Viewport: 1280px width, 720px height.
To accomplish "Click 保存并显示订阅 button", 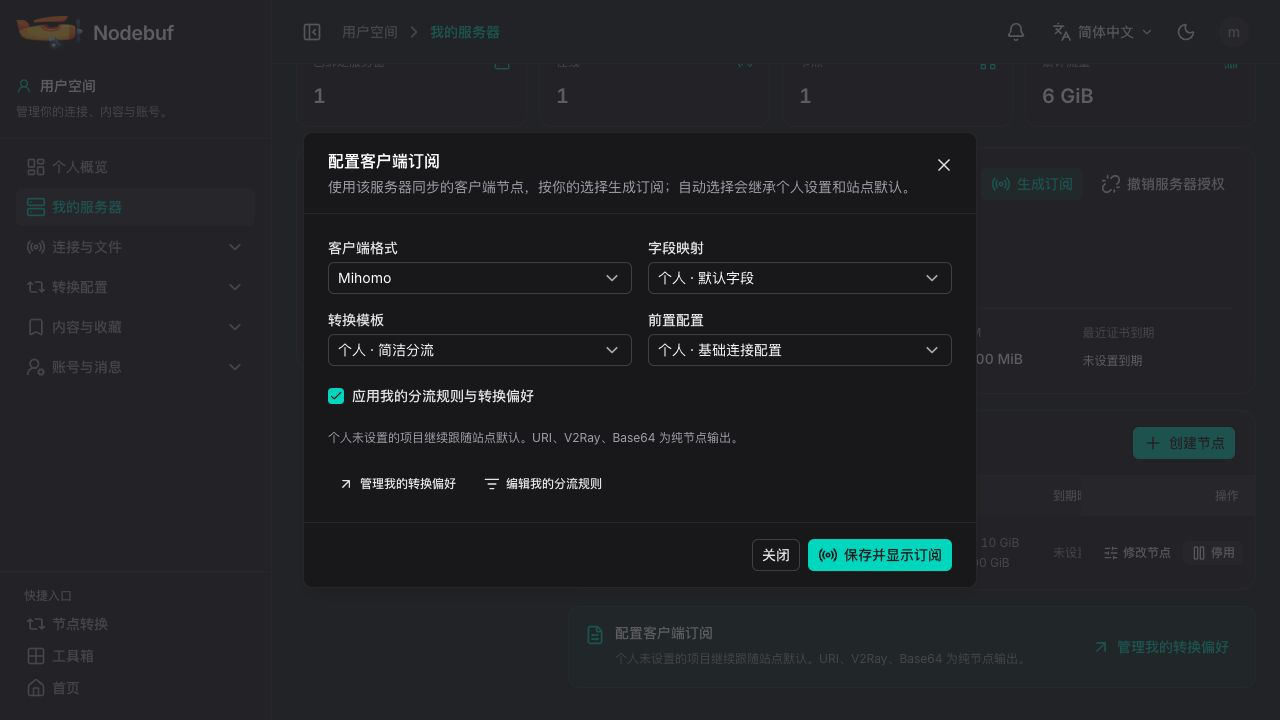I will 880,555.
